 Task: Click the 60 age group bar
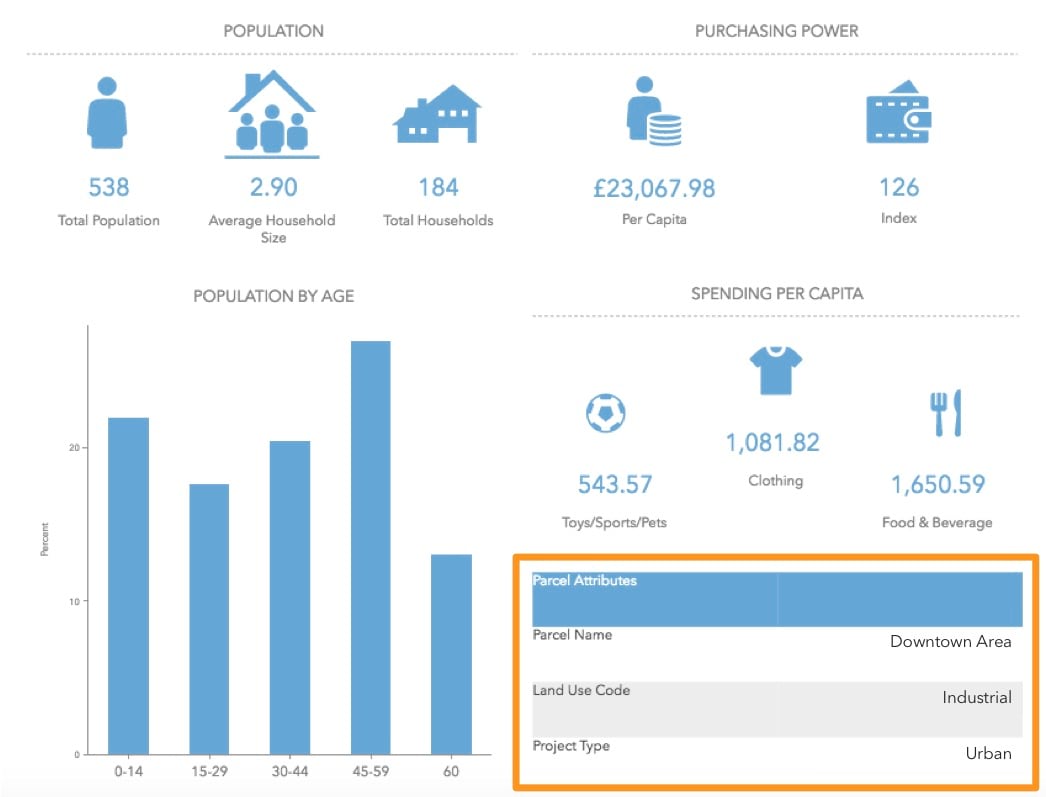451,654
